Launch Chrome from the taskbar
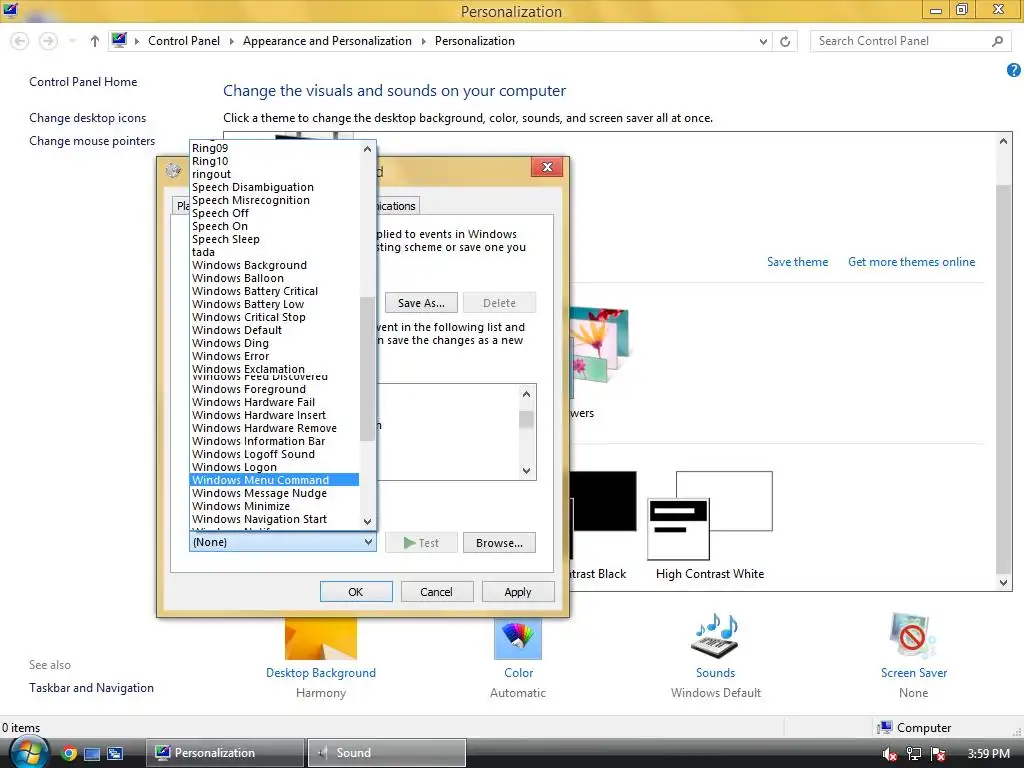The width and height of the screenshot is (1024, 768). tap(69, 753)
